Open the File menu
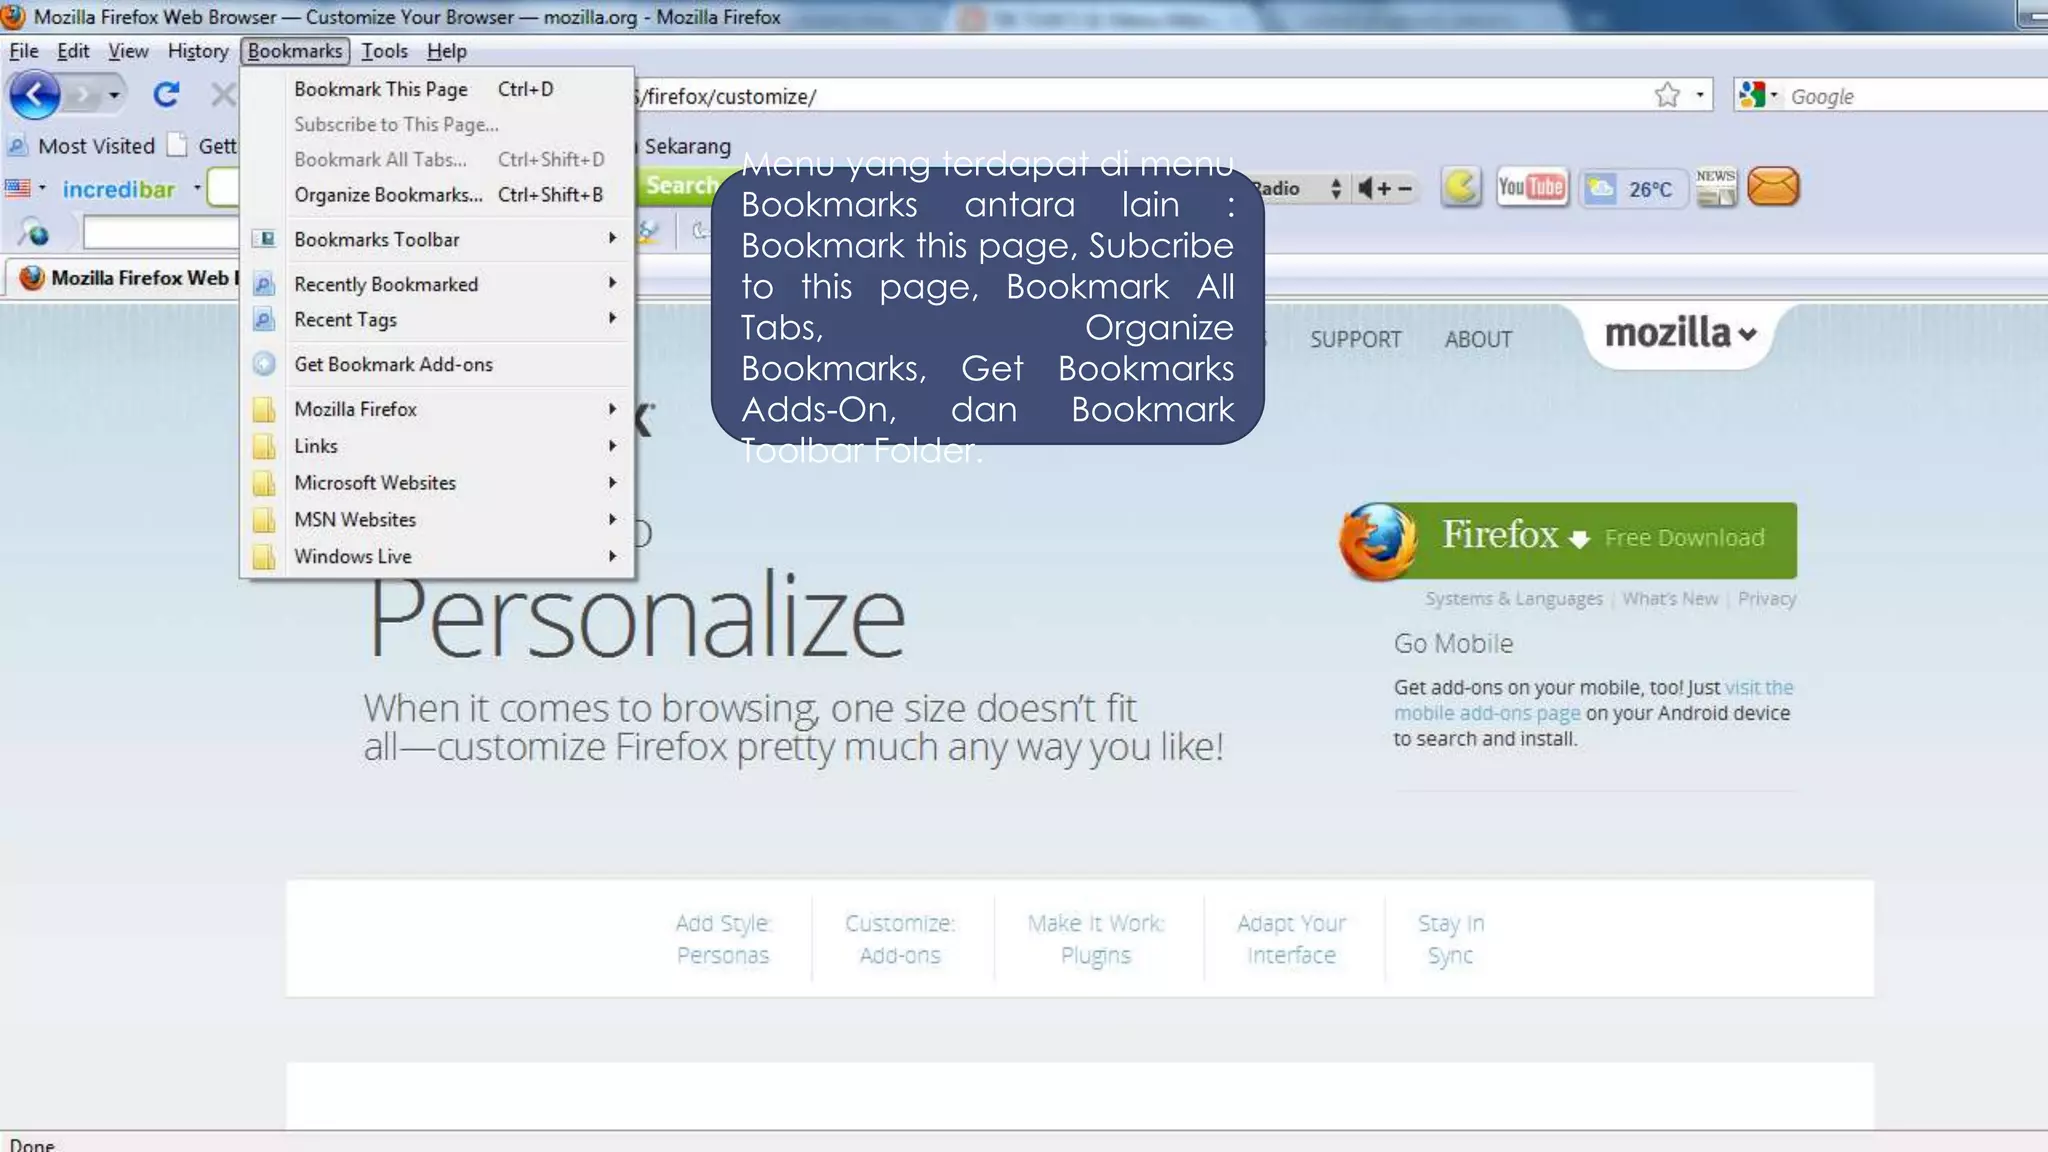Screen dimensions: 2048x1152 click(24, 51)
